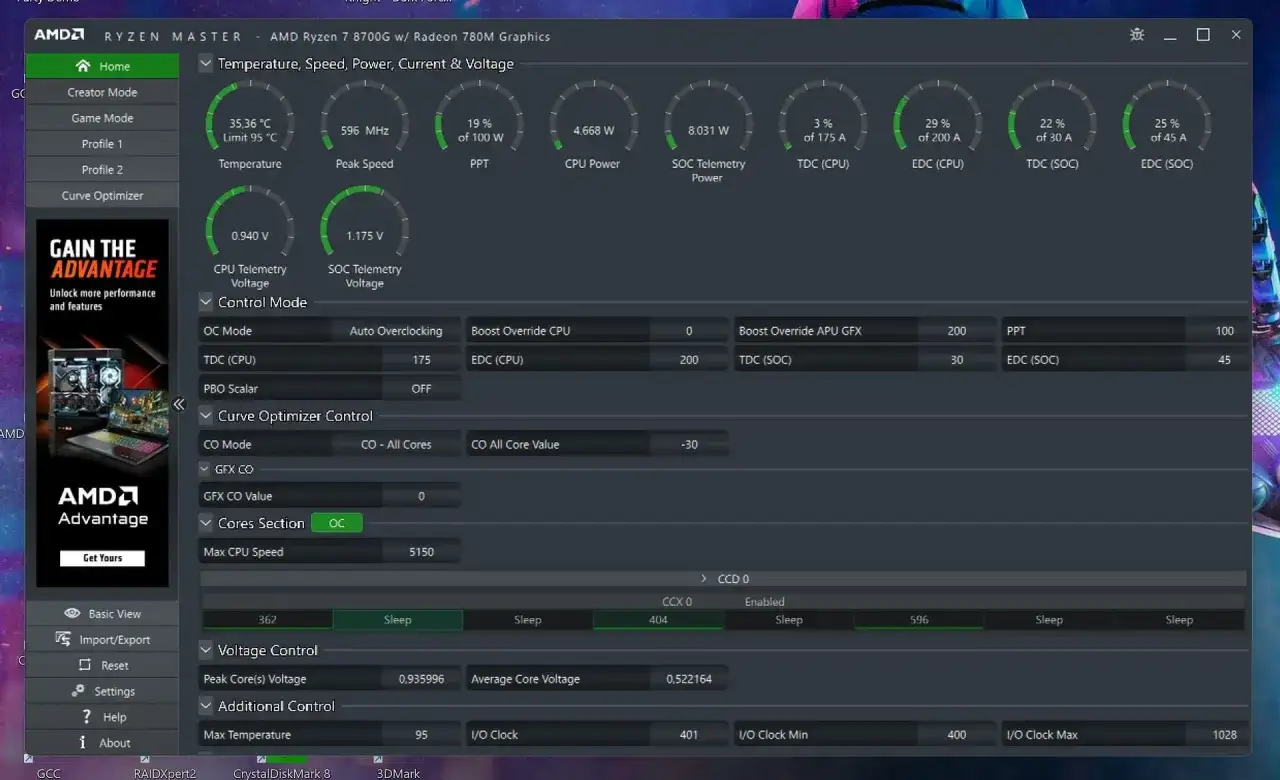Viewport: 1280px width, 780px height.
Task: Collapse the Control Mode section
Action: click(x=206, y=302)
